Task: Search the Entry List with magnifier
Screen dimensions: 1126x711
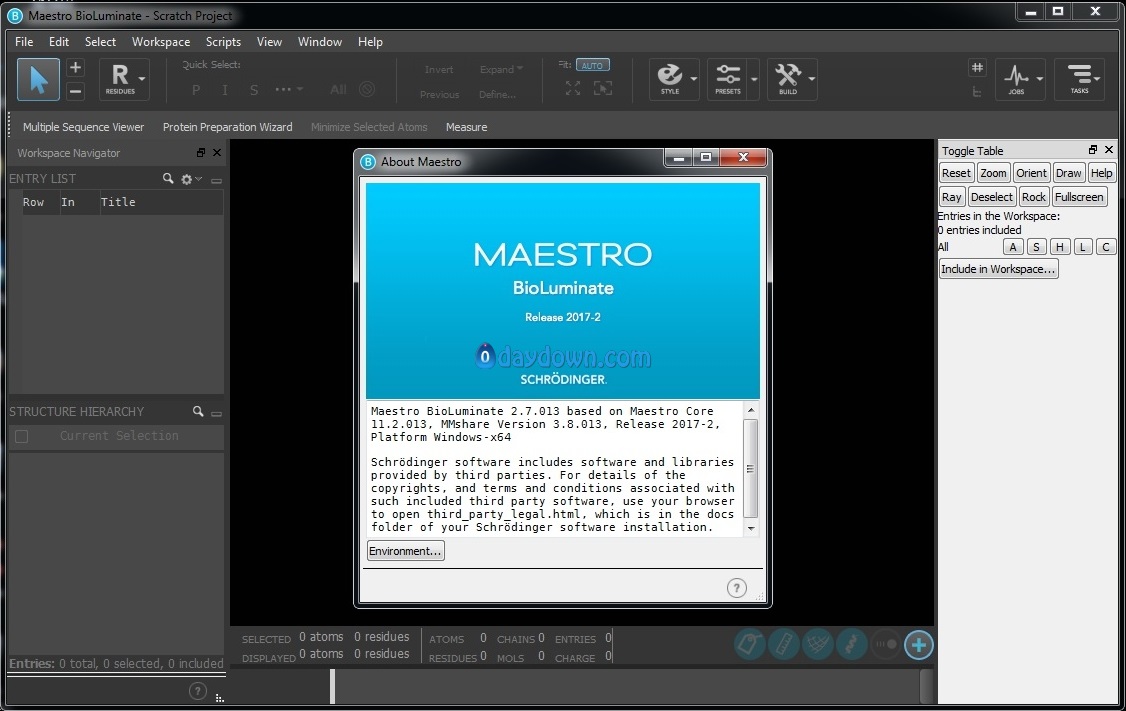Action: [168, 178]
